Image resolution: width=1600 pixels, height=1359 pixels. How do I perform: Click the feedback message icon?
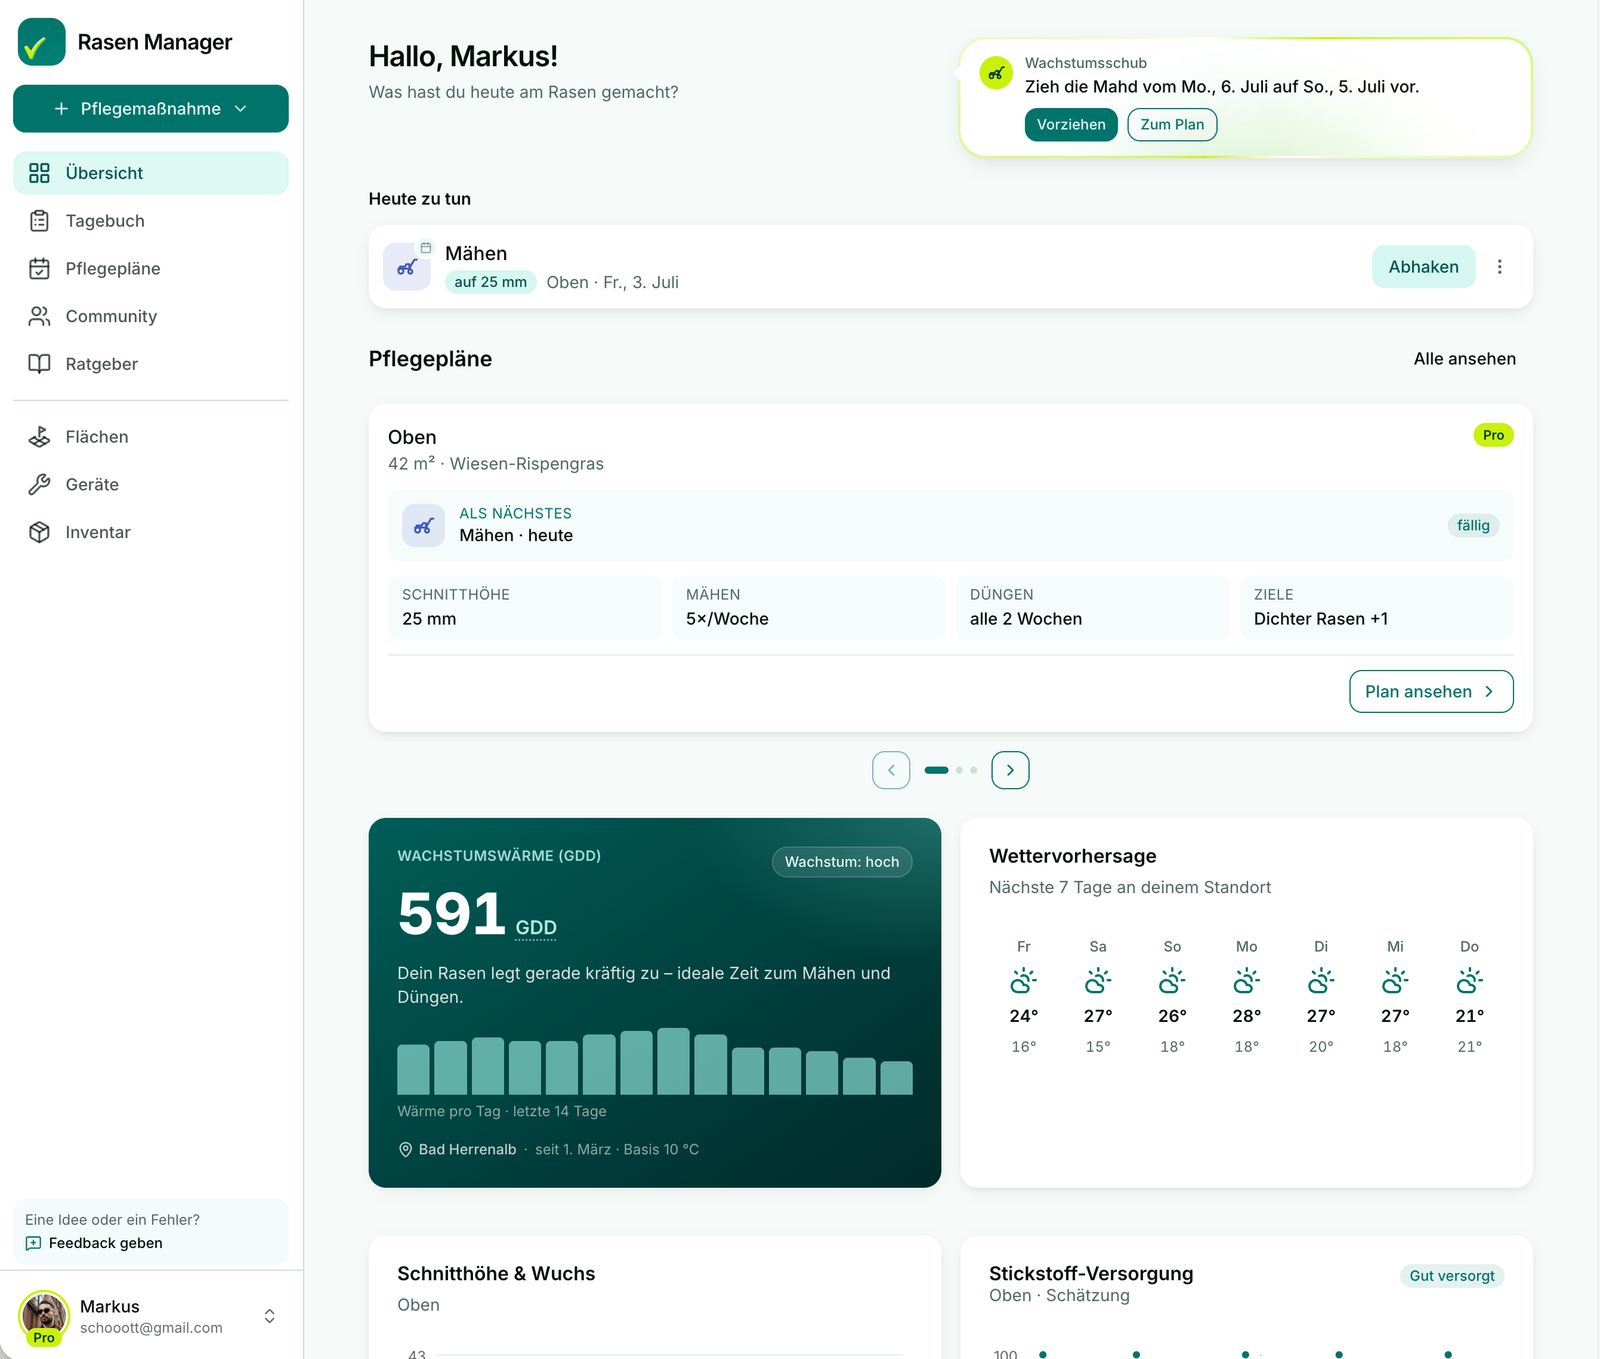pyautogui.click(x=33, y=1243)
